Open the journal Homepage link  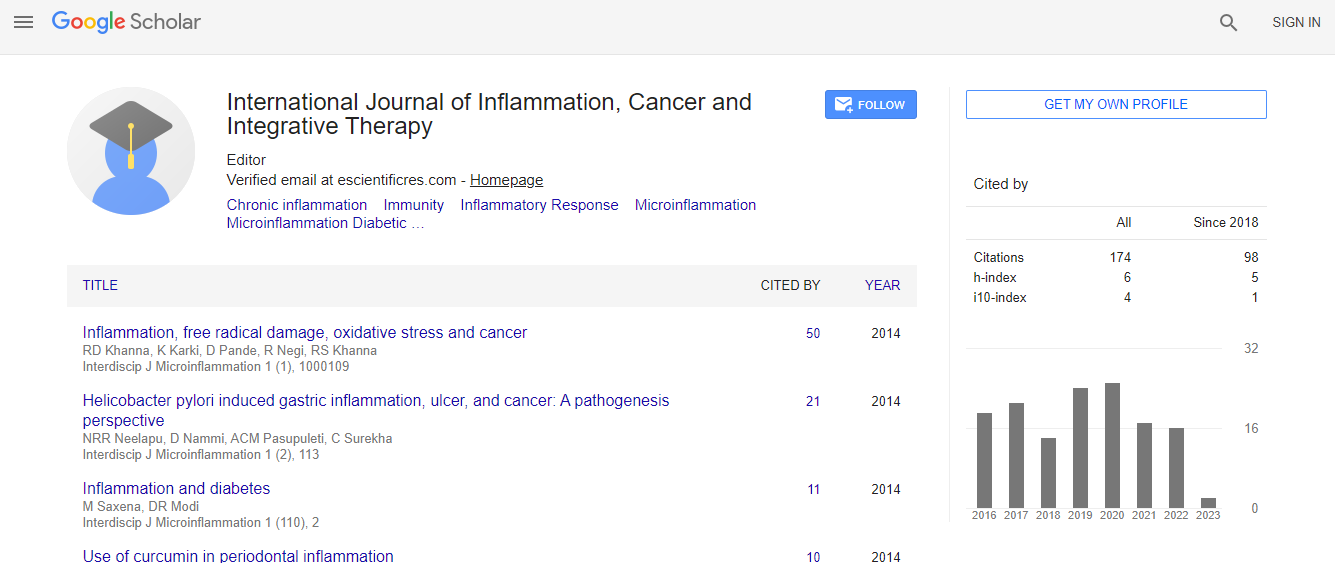point(506,180)
